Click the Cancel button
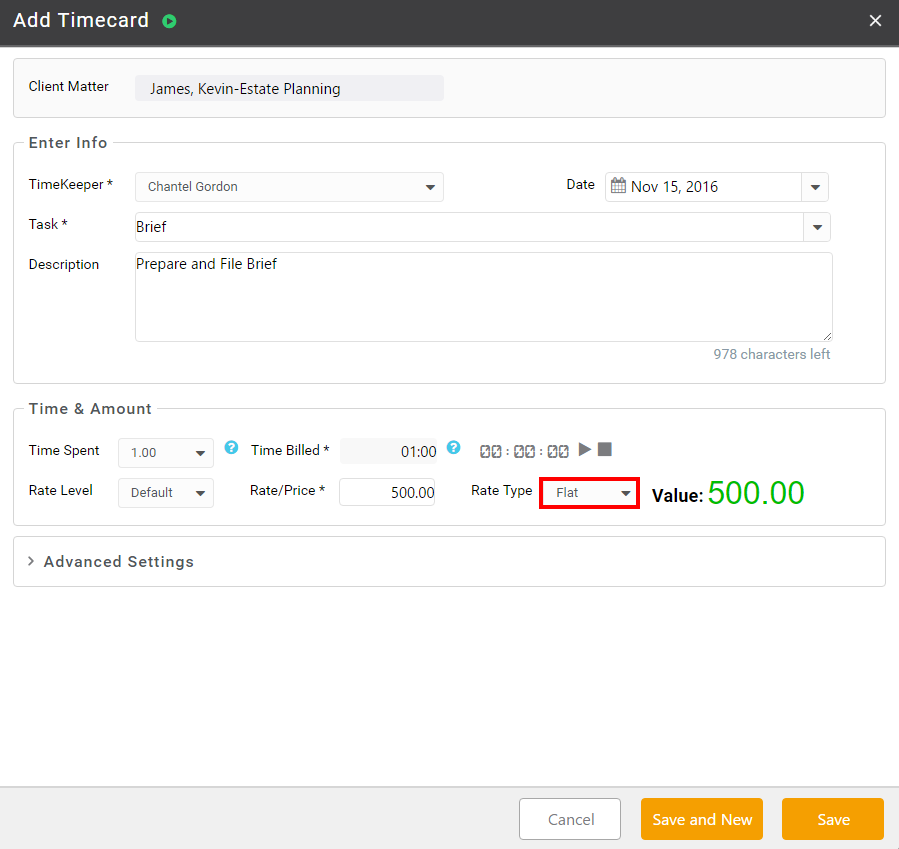 [x=570, y=819]
